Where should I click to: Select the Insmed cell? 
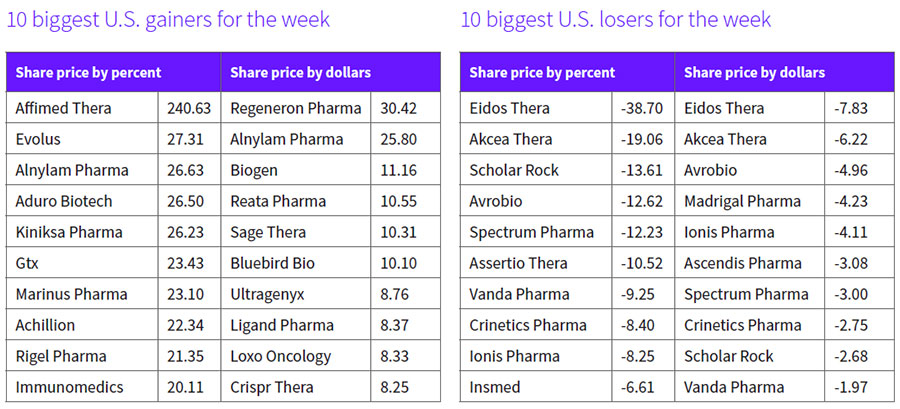point(495,387)
